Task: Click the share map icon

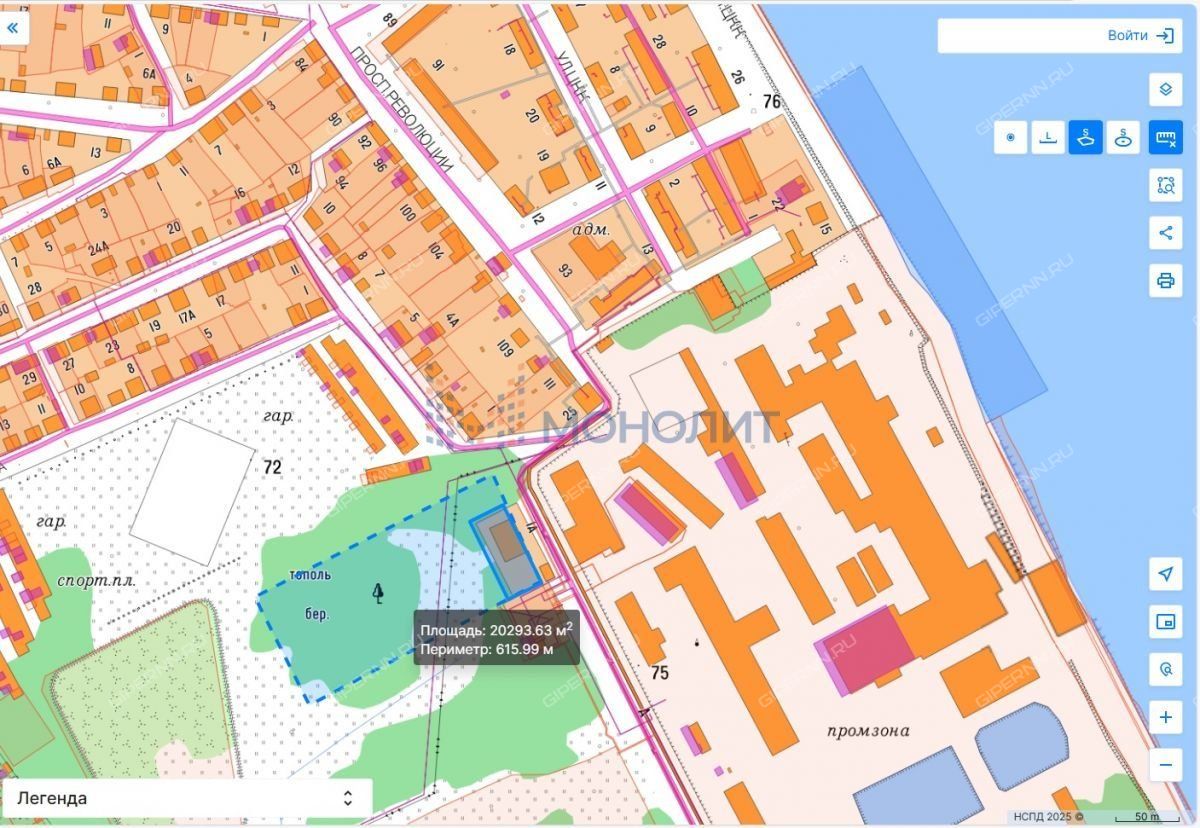Action: coord(1165,233)
